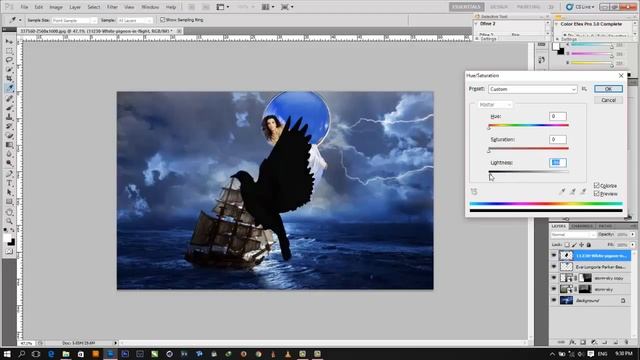Open the layer blend mode Normal dropdown
This screenshot has height=360, width=640.
573,235
